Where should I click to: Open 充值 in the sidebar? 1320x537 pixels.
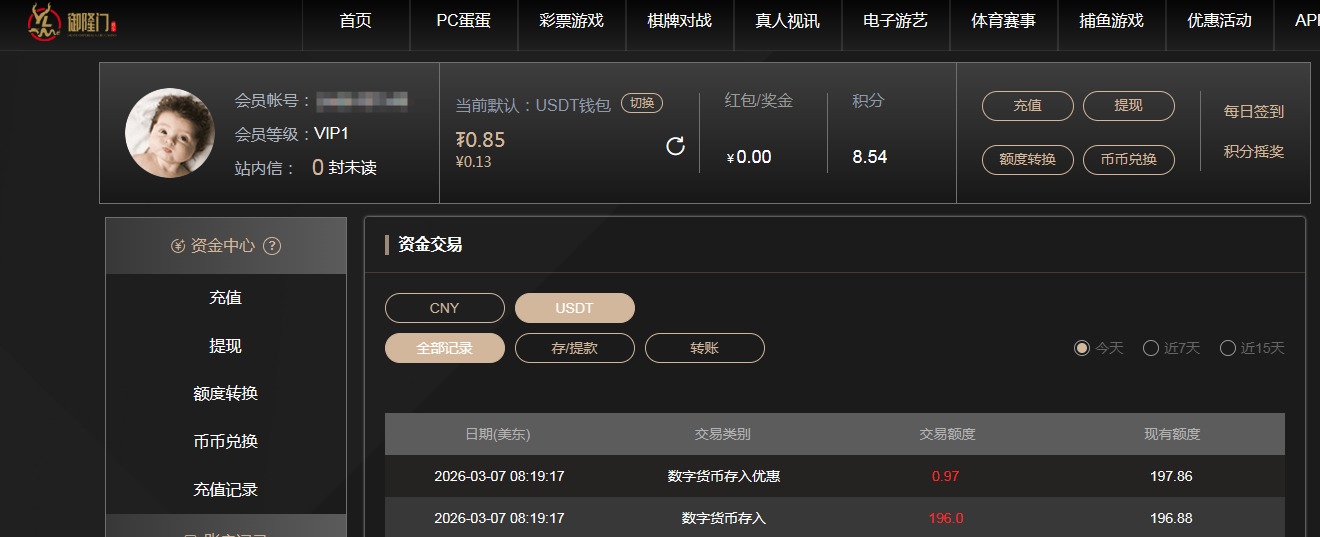[226, 298]
